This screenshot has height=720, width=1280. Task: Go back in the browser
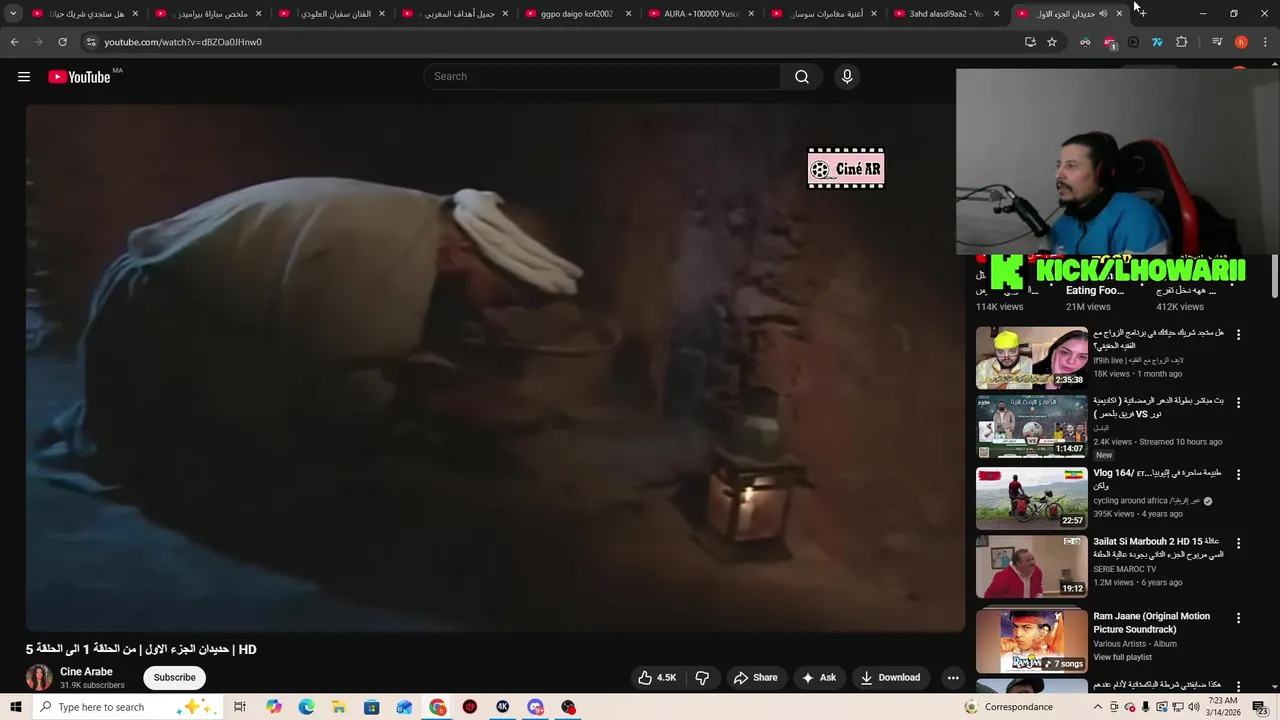(14, 42)
